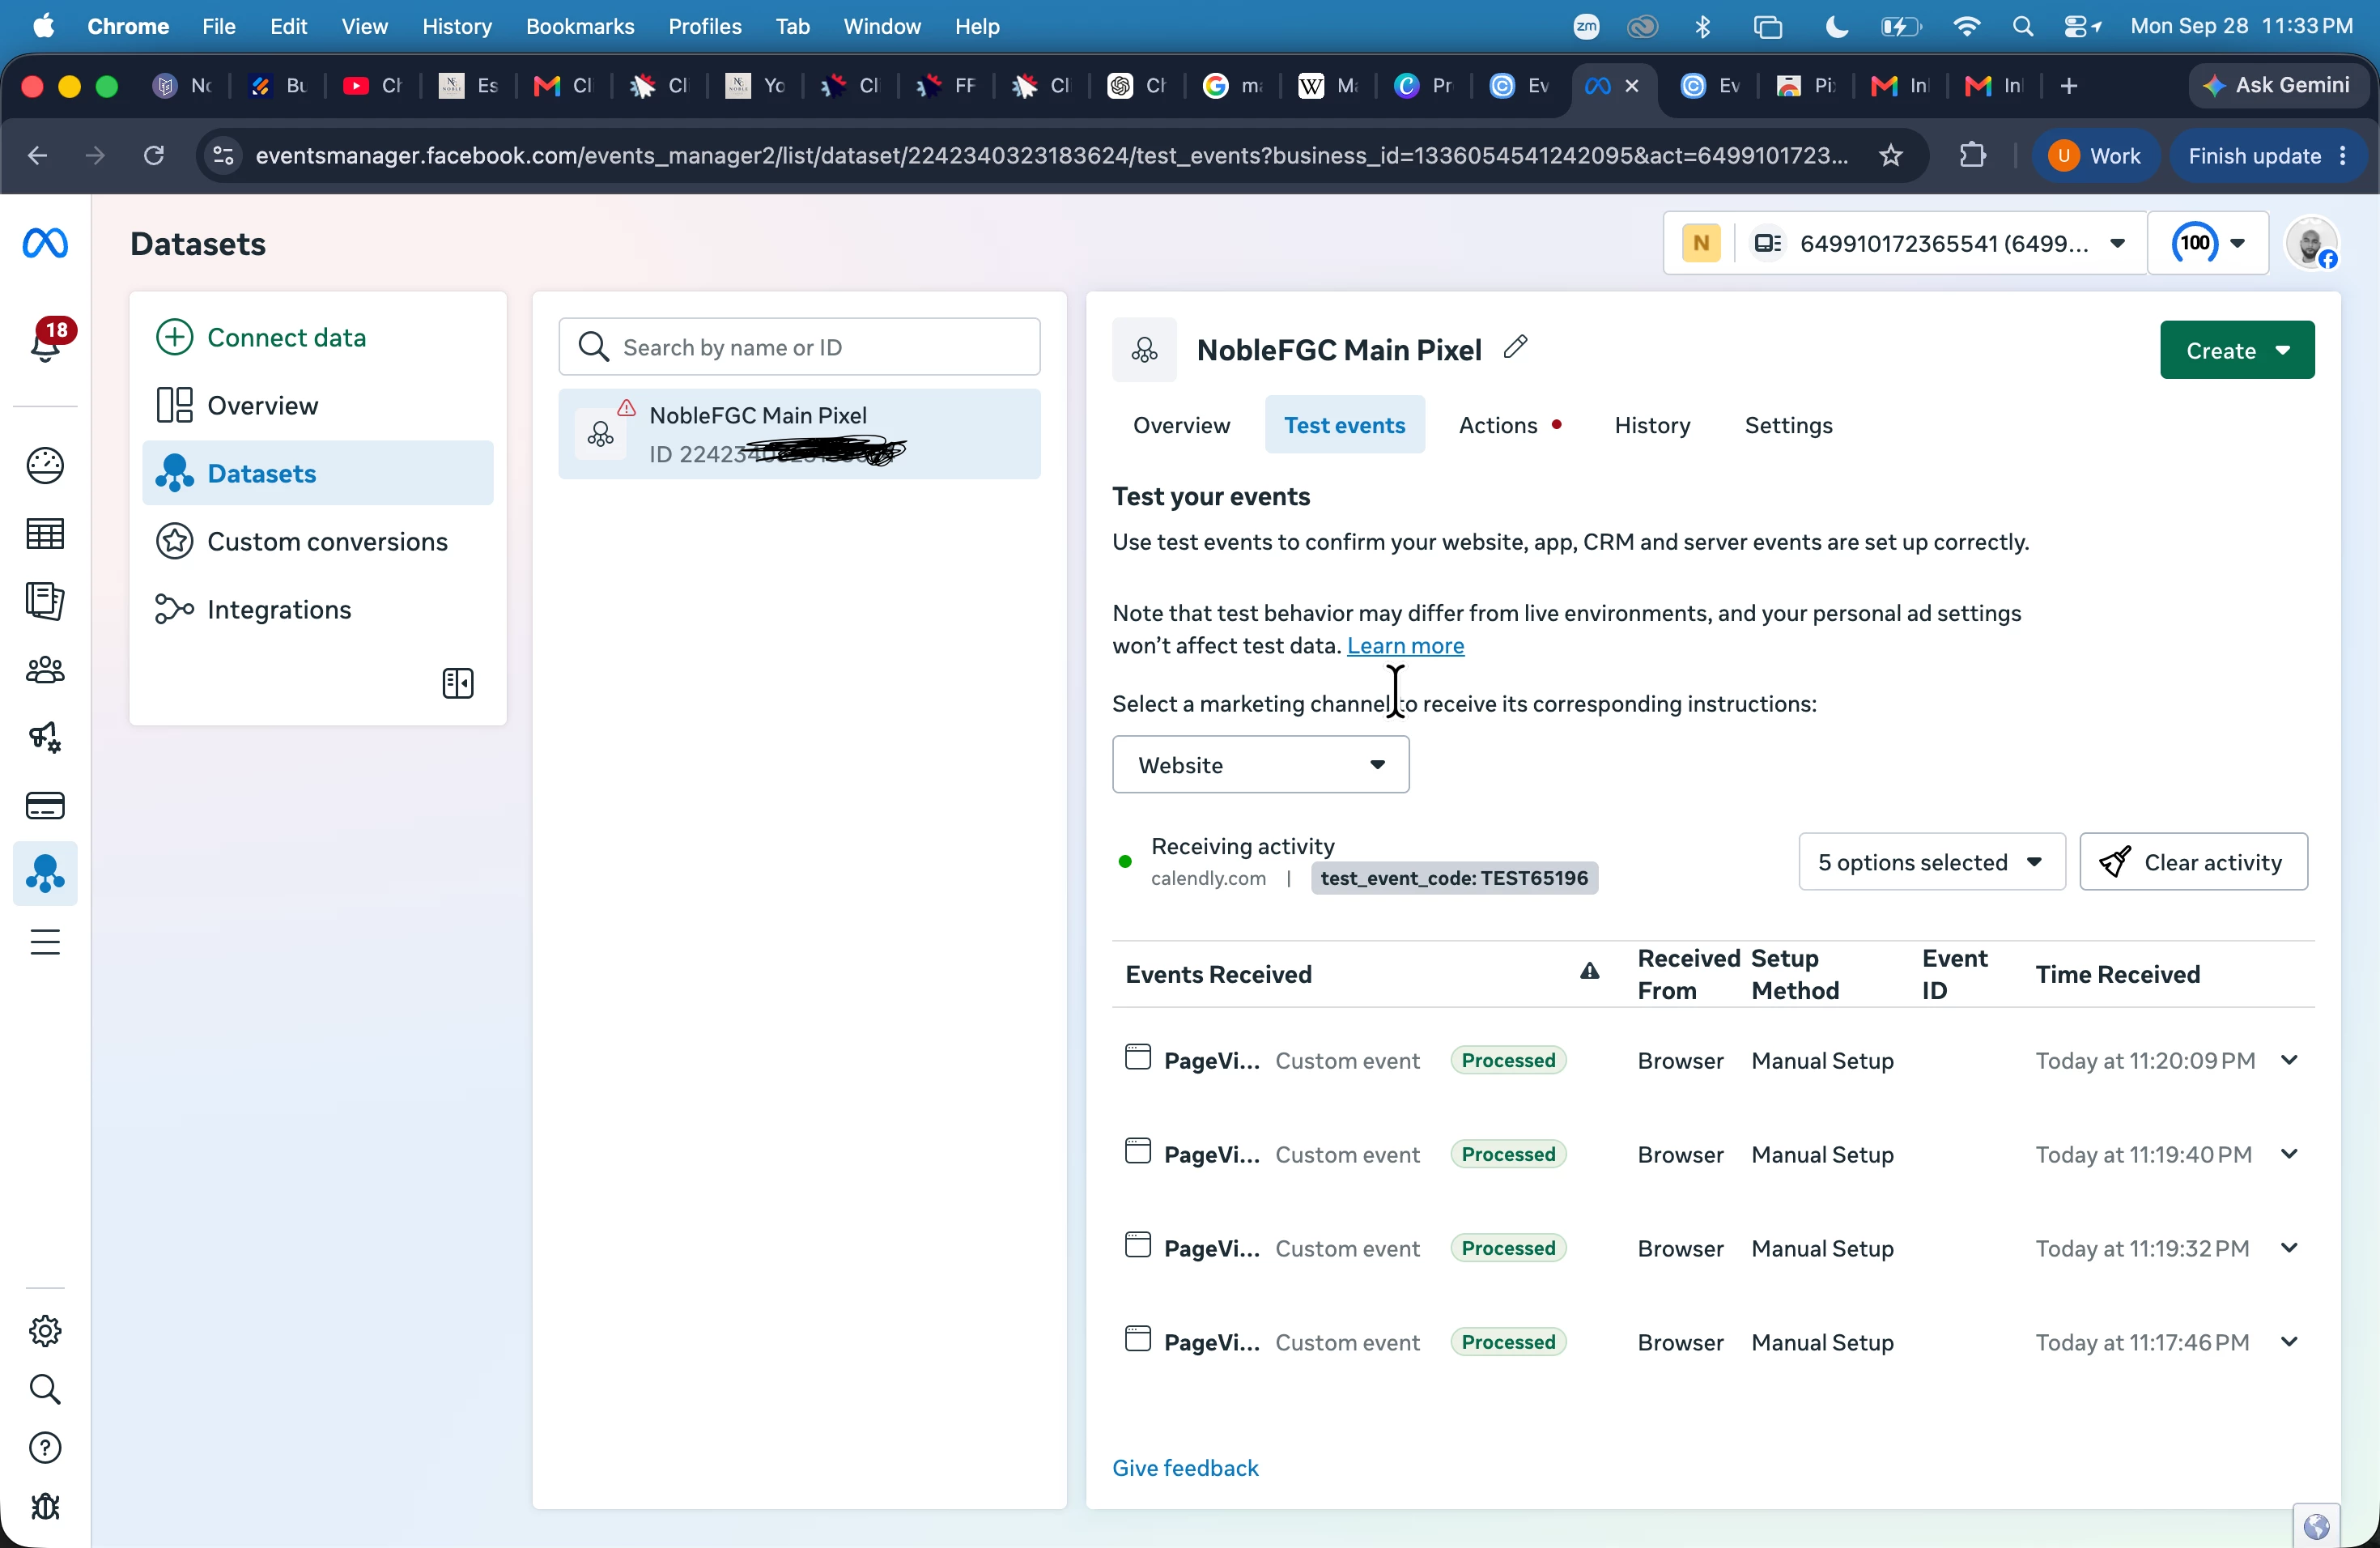Screen dimensions: 2380x1548
Task: Click the pencil edit icon beside NobleFGC Main Pixel
Action: pyautogui.click(x=1515, y=347)
